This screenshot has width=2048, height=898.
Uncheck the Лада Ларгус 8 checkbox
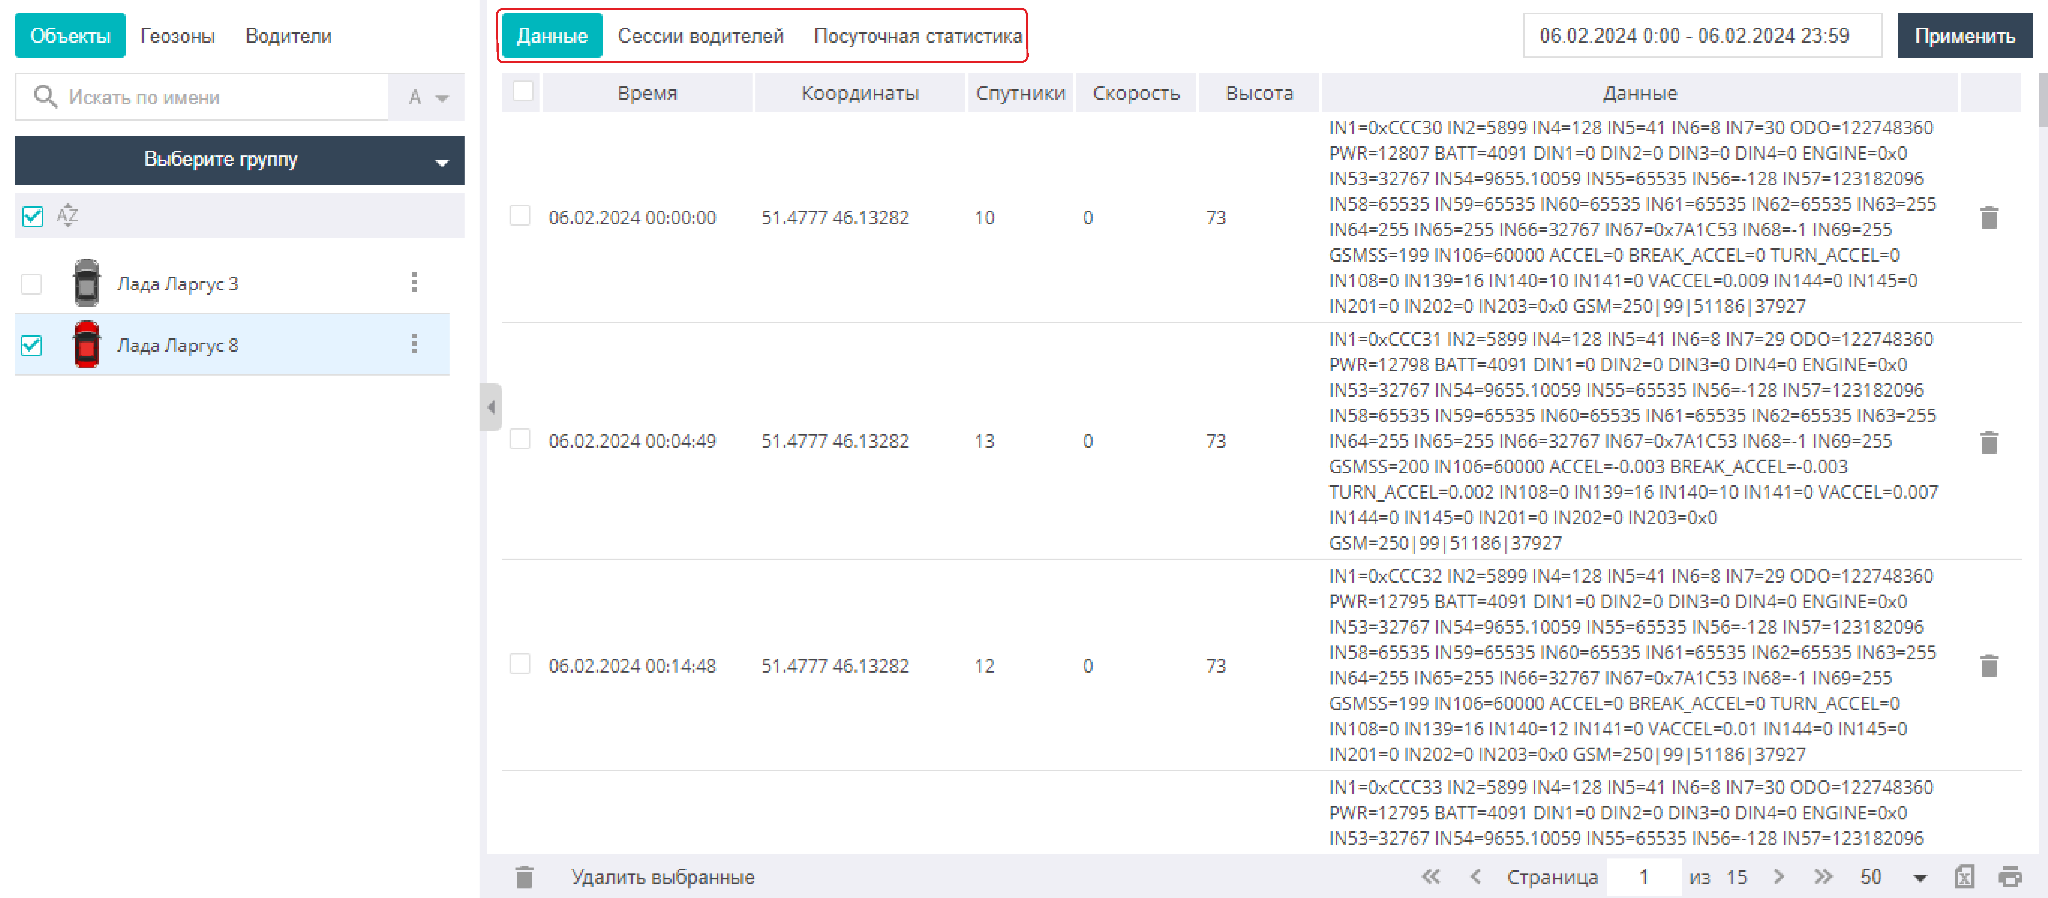click(32, 346)
